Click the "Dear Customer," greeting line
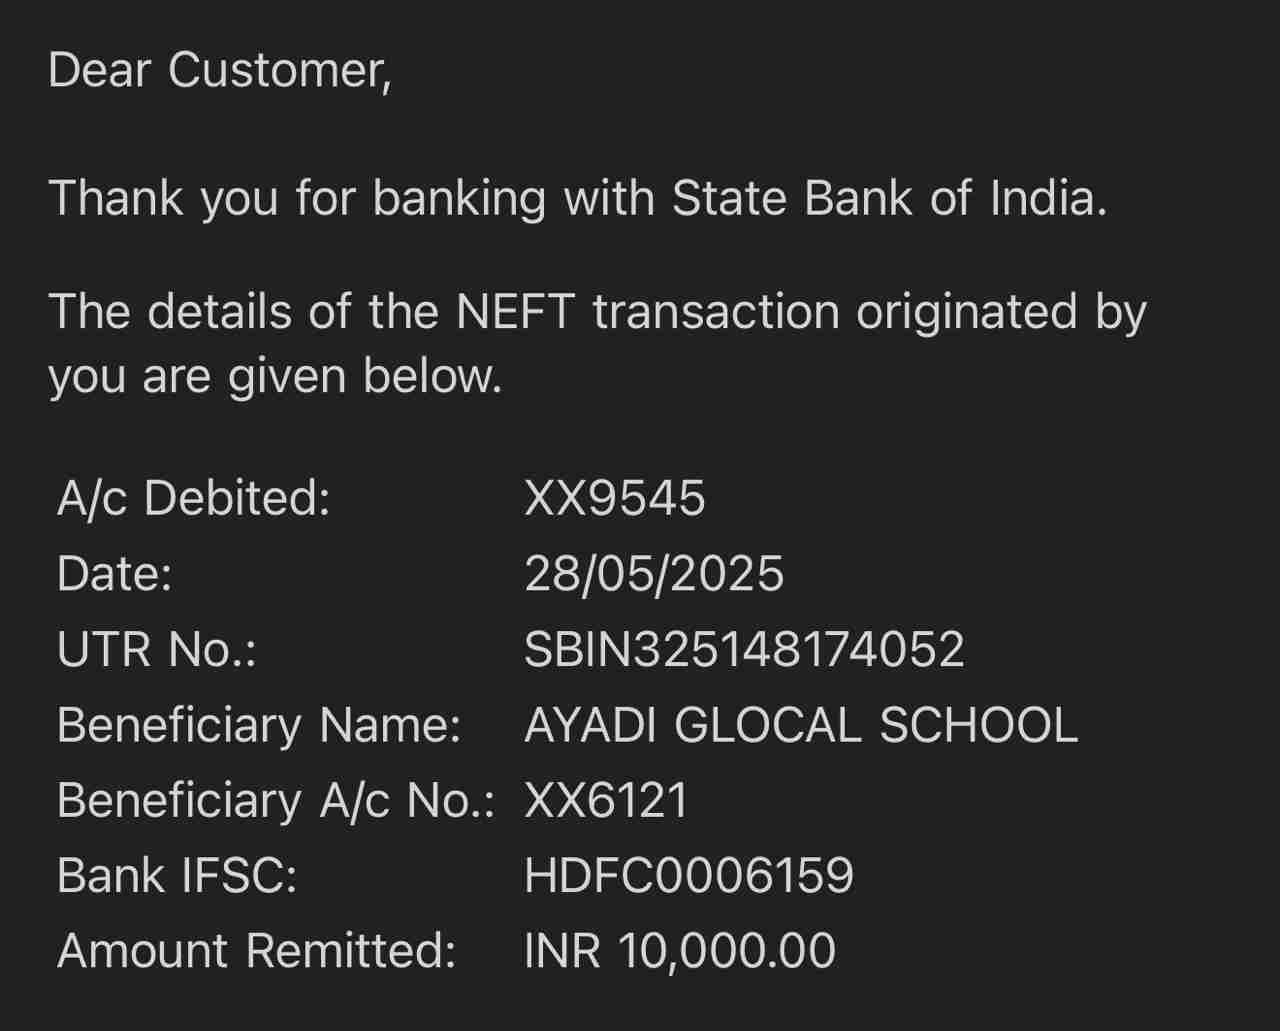The height and width of the screenshot is (1031, 1280). [x=219, y=71]
